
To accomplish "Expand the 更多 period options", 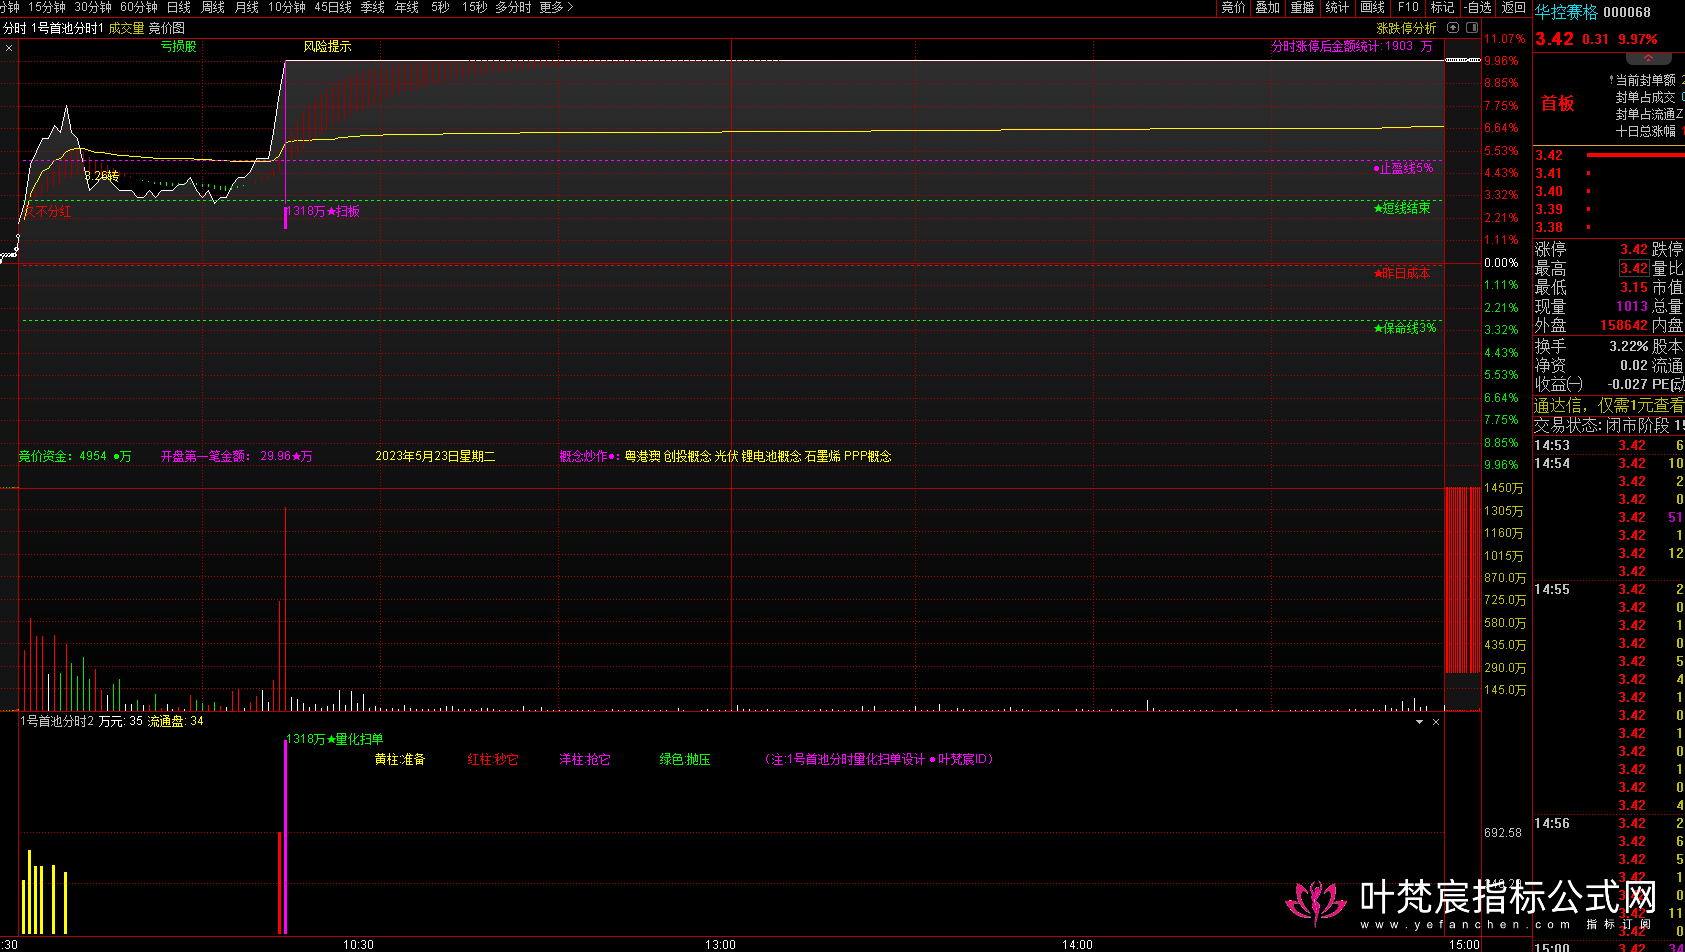I will coord(556,7).
